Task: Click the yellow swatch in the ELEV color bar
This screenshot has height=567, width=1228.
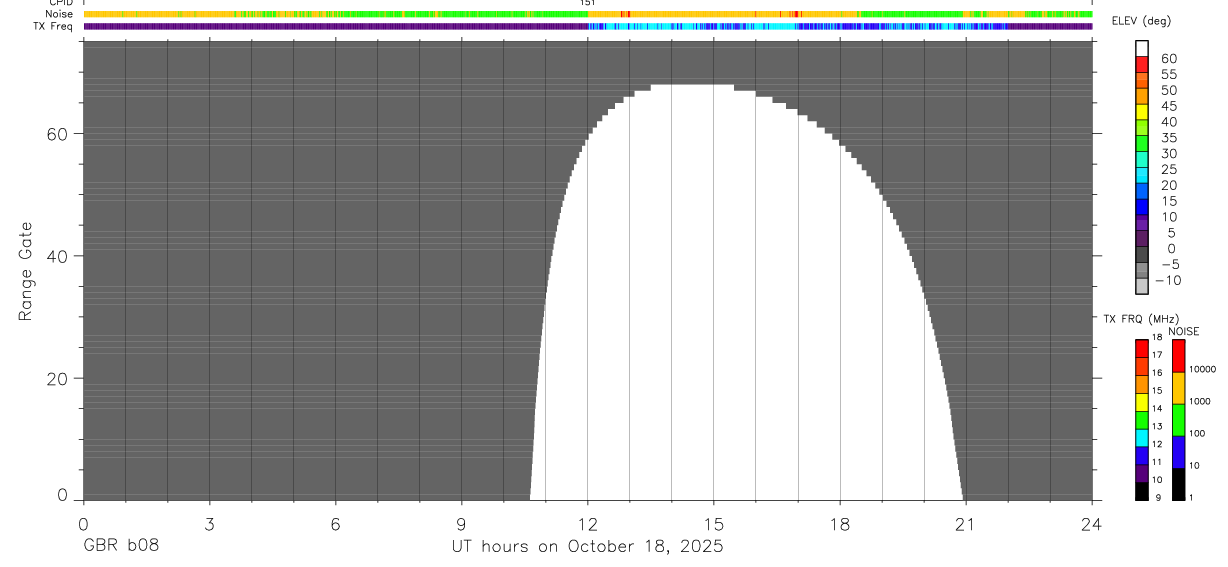Action: click(x=1142, y=112)
